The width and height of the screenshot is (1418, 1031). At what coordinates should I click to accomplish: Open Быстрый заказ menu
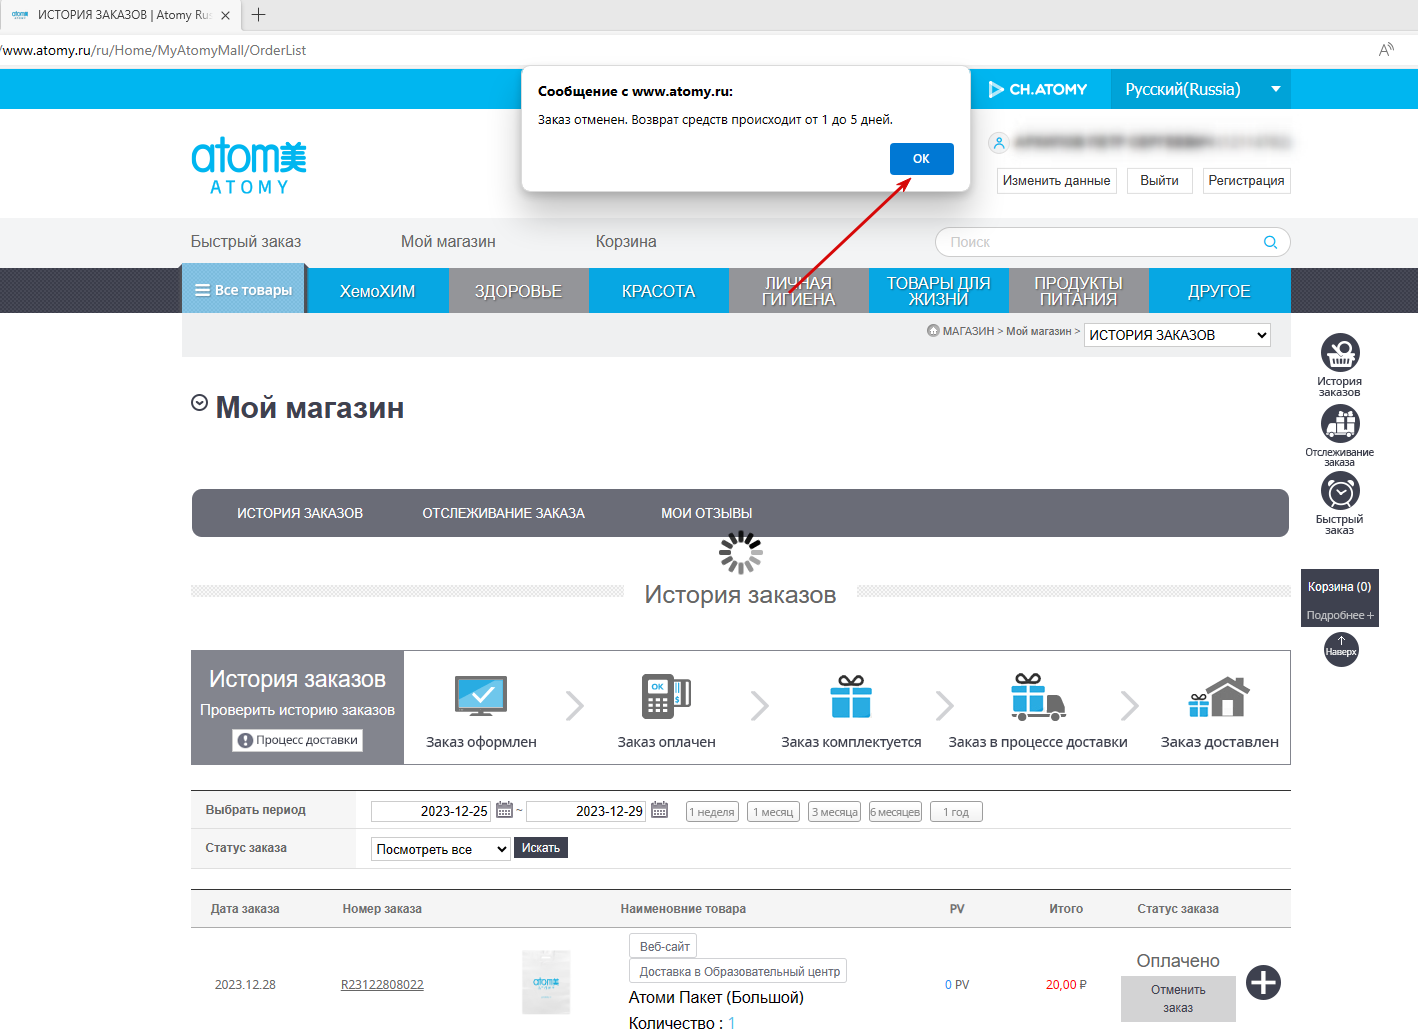(x=246, y=242)
